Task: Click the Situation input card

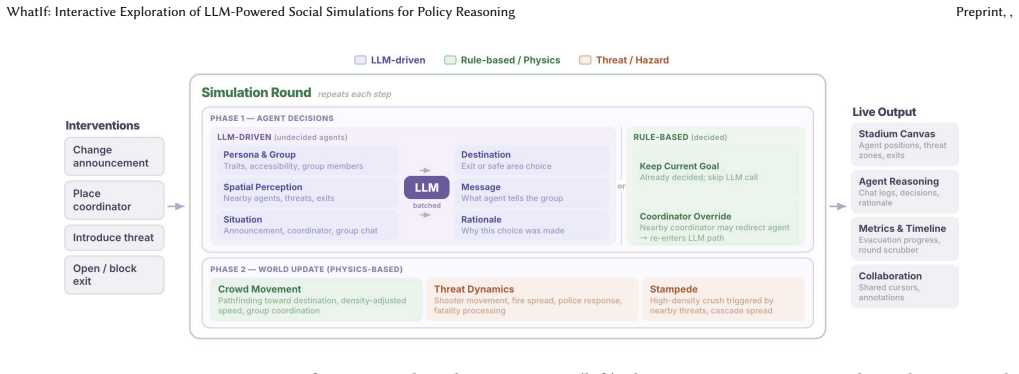Action: [307, 225]
